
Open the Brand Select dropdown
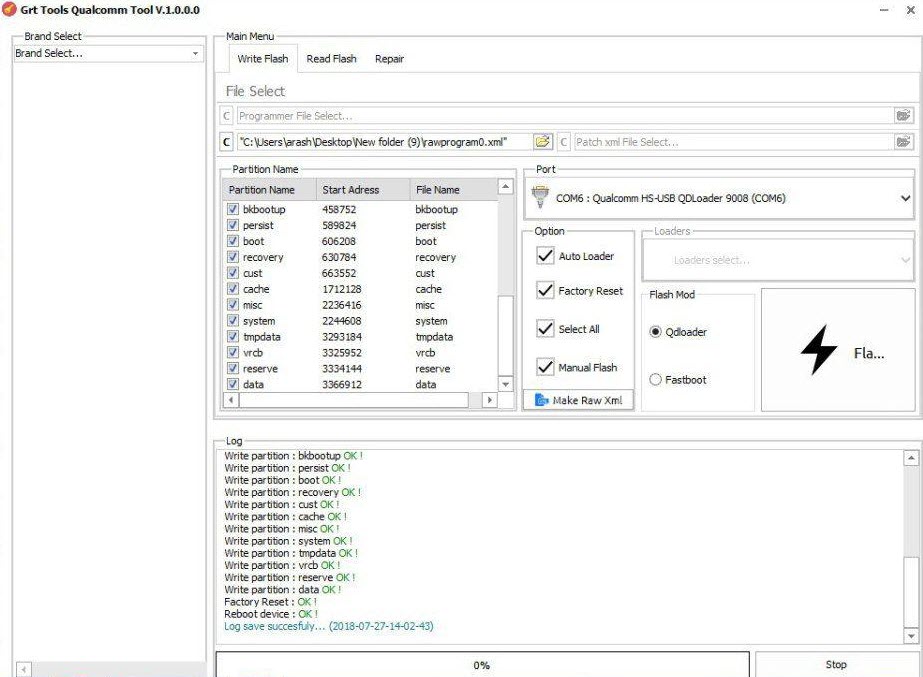point(108,54)
